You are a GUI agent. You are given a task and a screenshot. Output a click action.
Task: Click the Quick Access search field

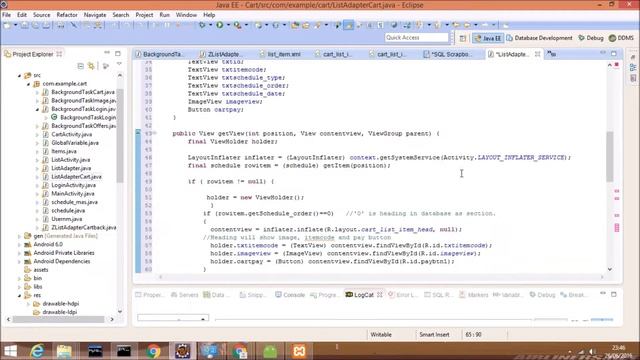pos(416,38)
